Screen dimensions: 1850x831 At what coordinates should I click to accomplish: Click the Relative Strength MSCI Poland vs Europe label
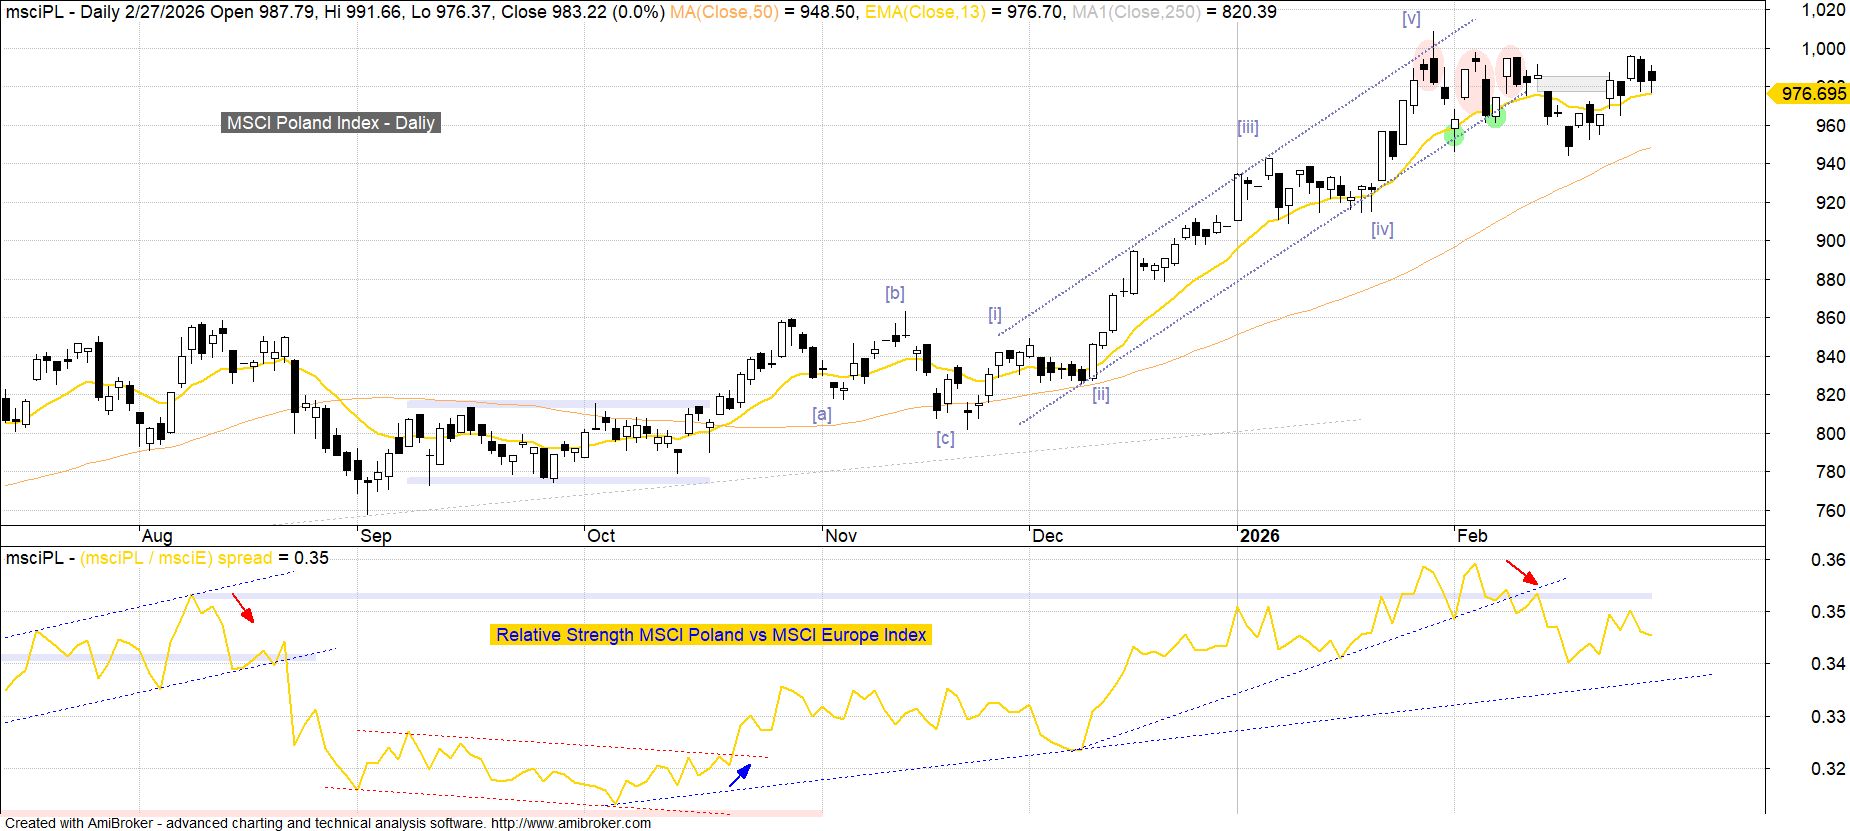click(x=710, y=635)
